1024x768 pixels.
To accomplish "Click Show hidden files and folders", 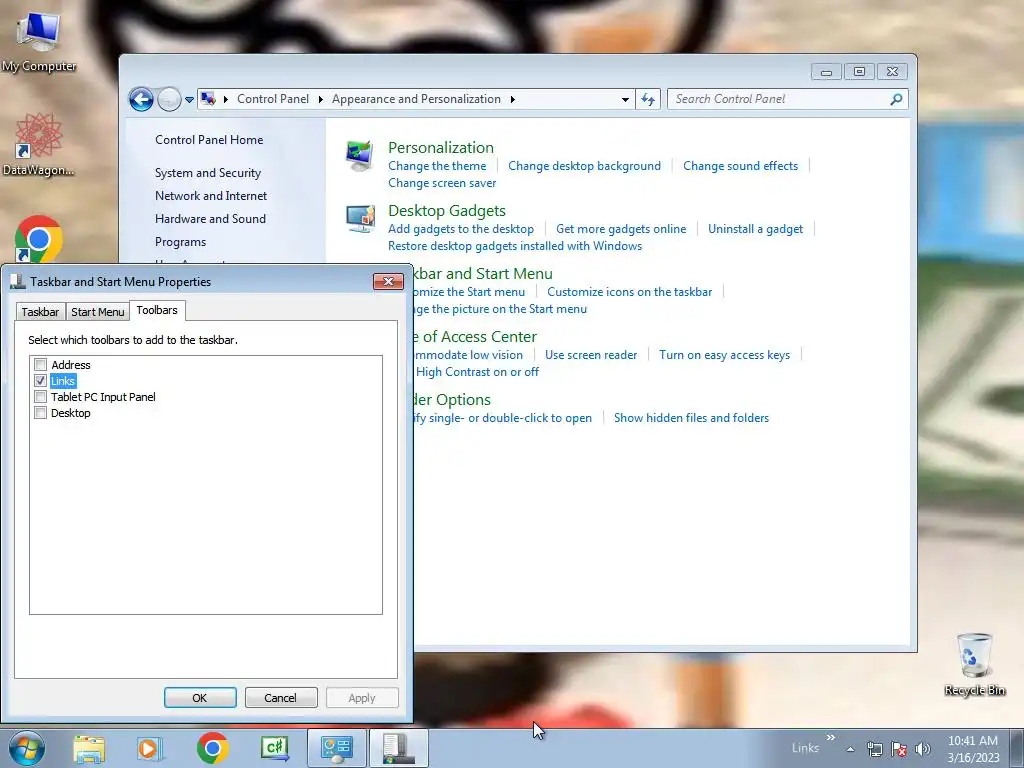I will 691,418.
